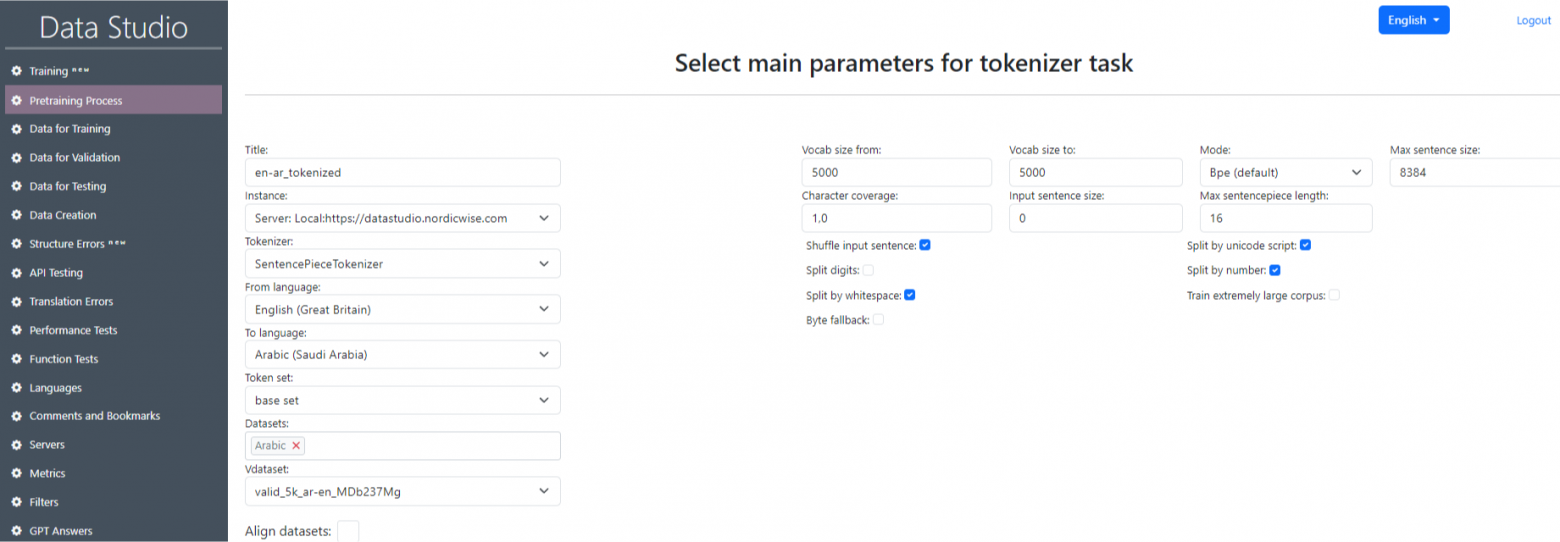Click the Logout link
This screenshot has height=542, width=1560.
tap(1533, 20)
